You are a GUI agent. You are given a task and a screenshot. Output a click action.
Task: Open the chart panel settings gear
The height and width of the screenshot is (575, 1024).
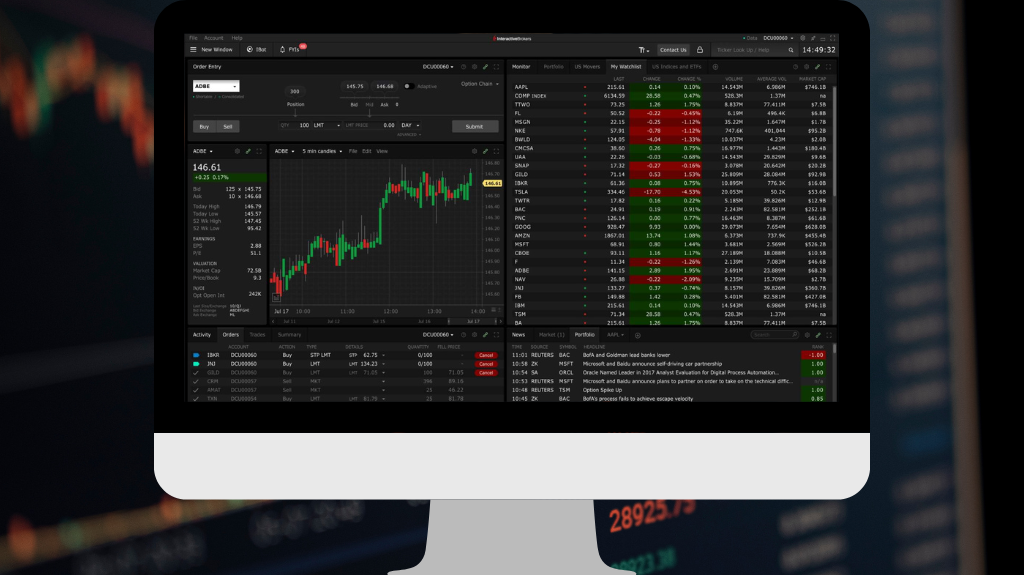click(x=475, y=151)
